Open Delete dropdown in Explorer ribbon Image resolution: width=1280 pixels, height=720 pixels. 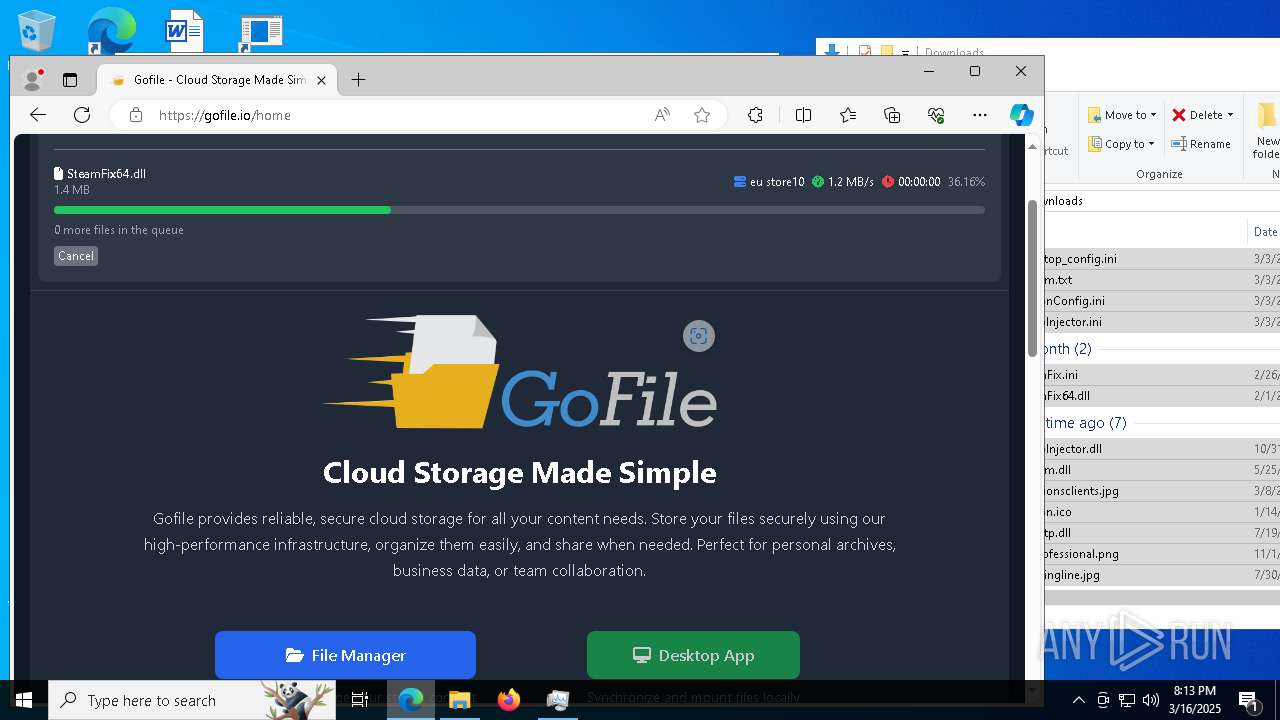pos(1203,115)
